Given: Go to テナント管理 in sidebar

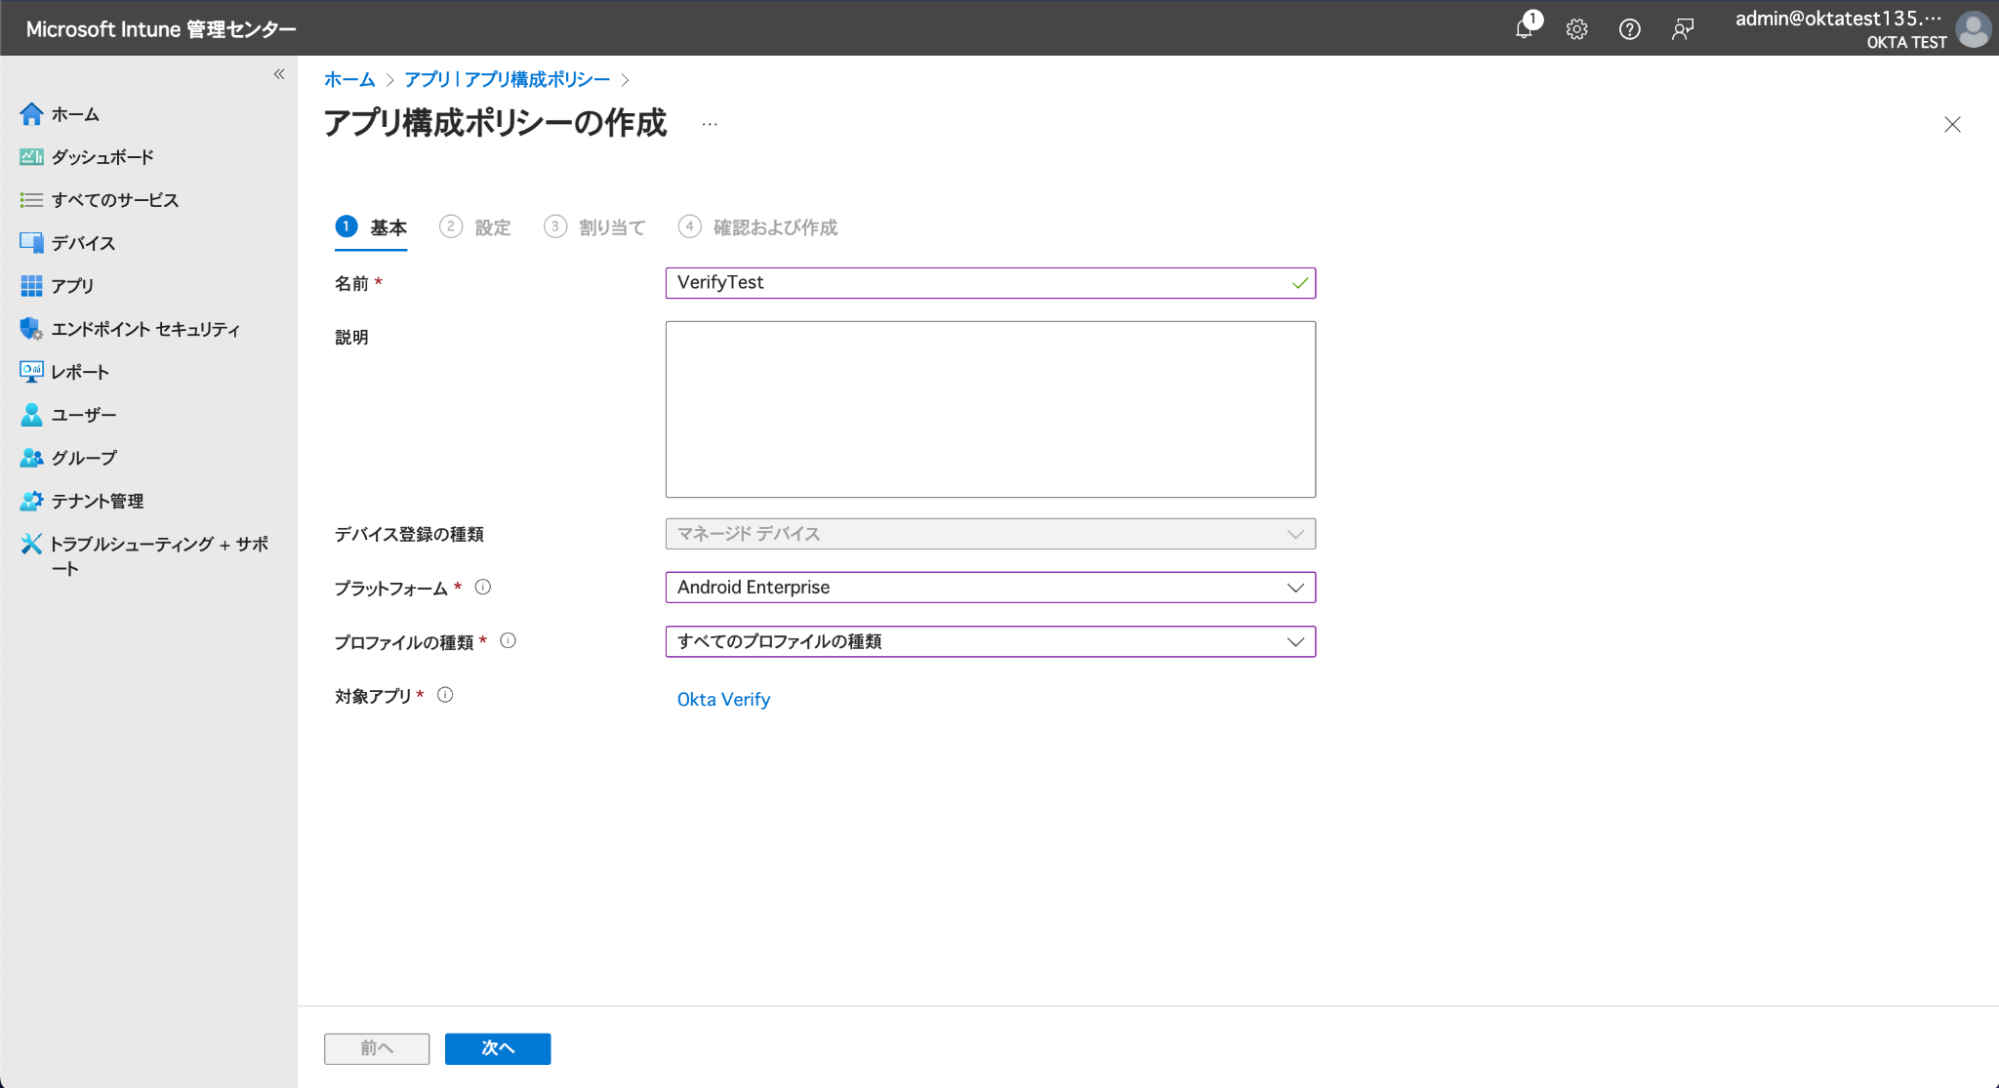Looking at the screenshot, I should (97, 501).
